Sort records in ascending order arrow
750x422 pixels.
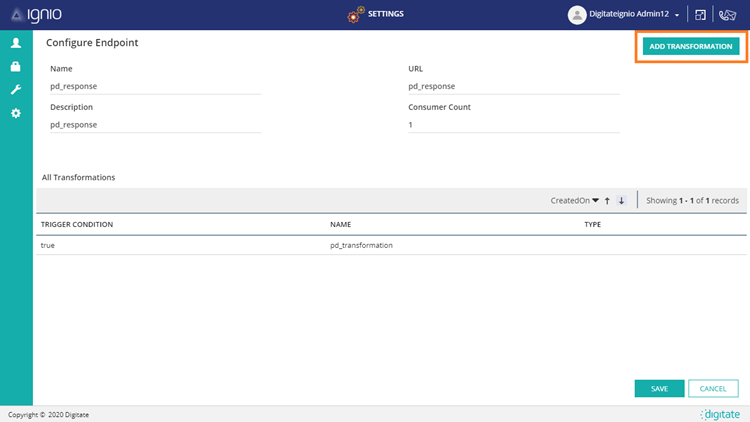(607, 201)
